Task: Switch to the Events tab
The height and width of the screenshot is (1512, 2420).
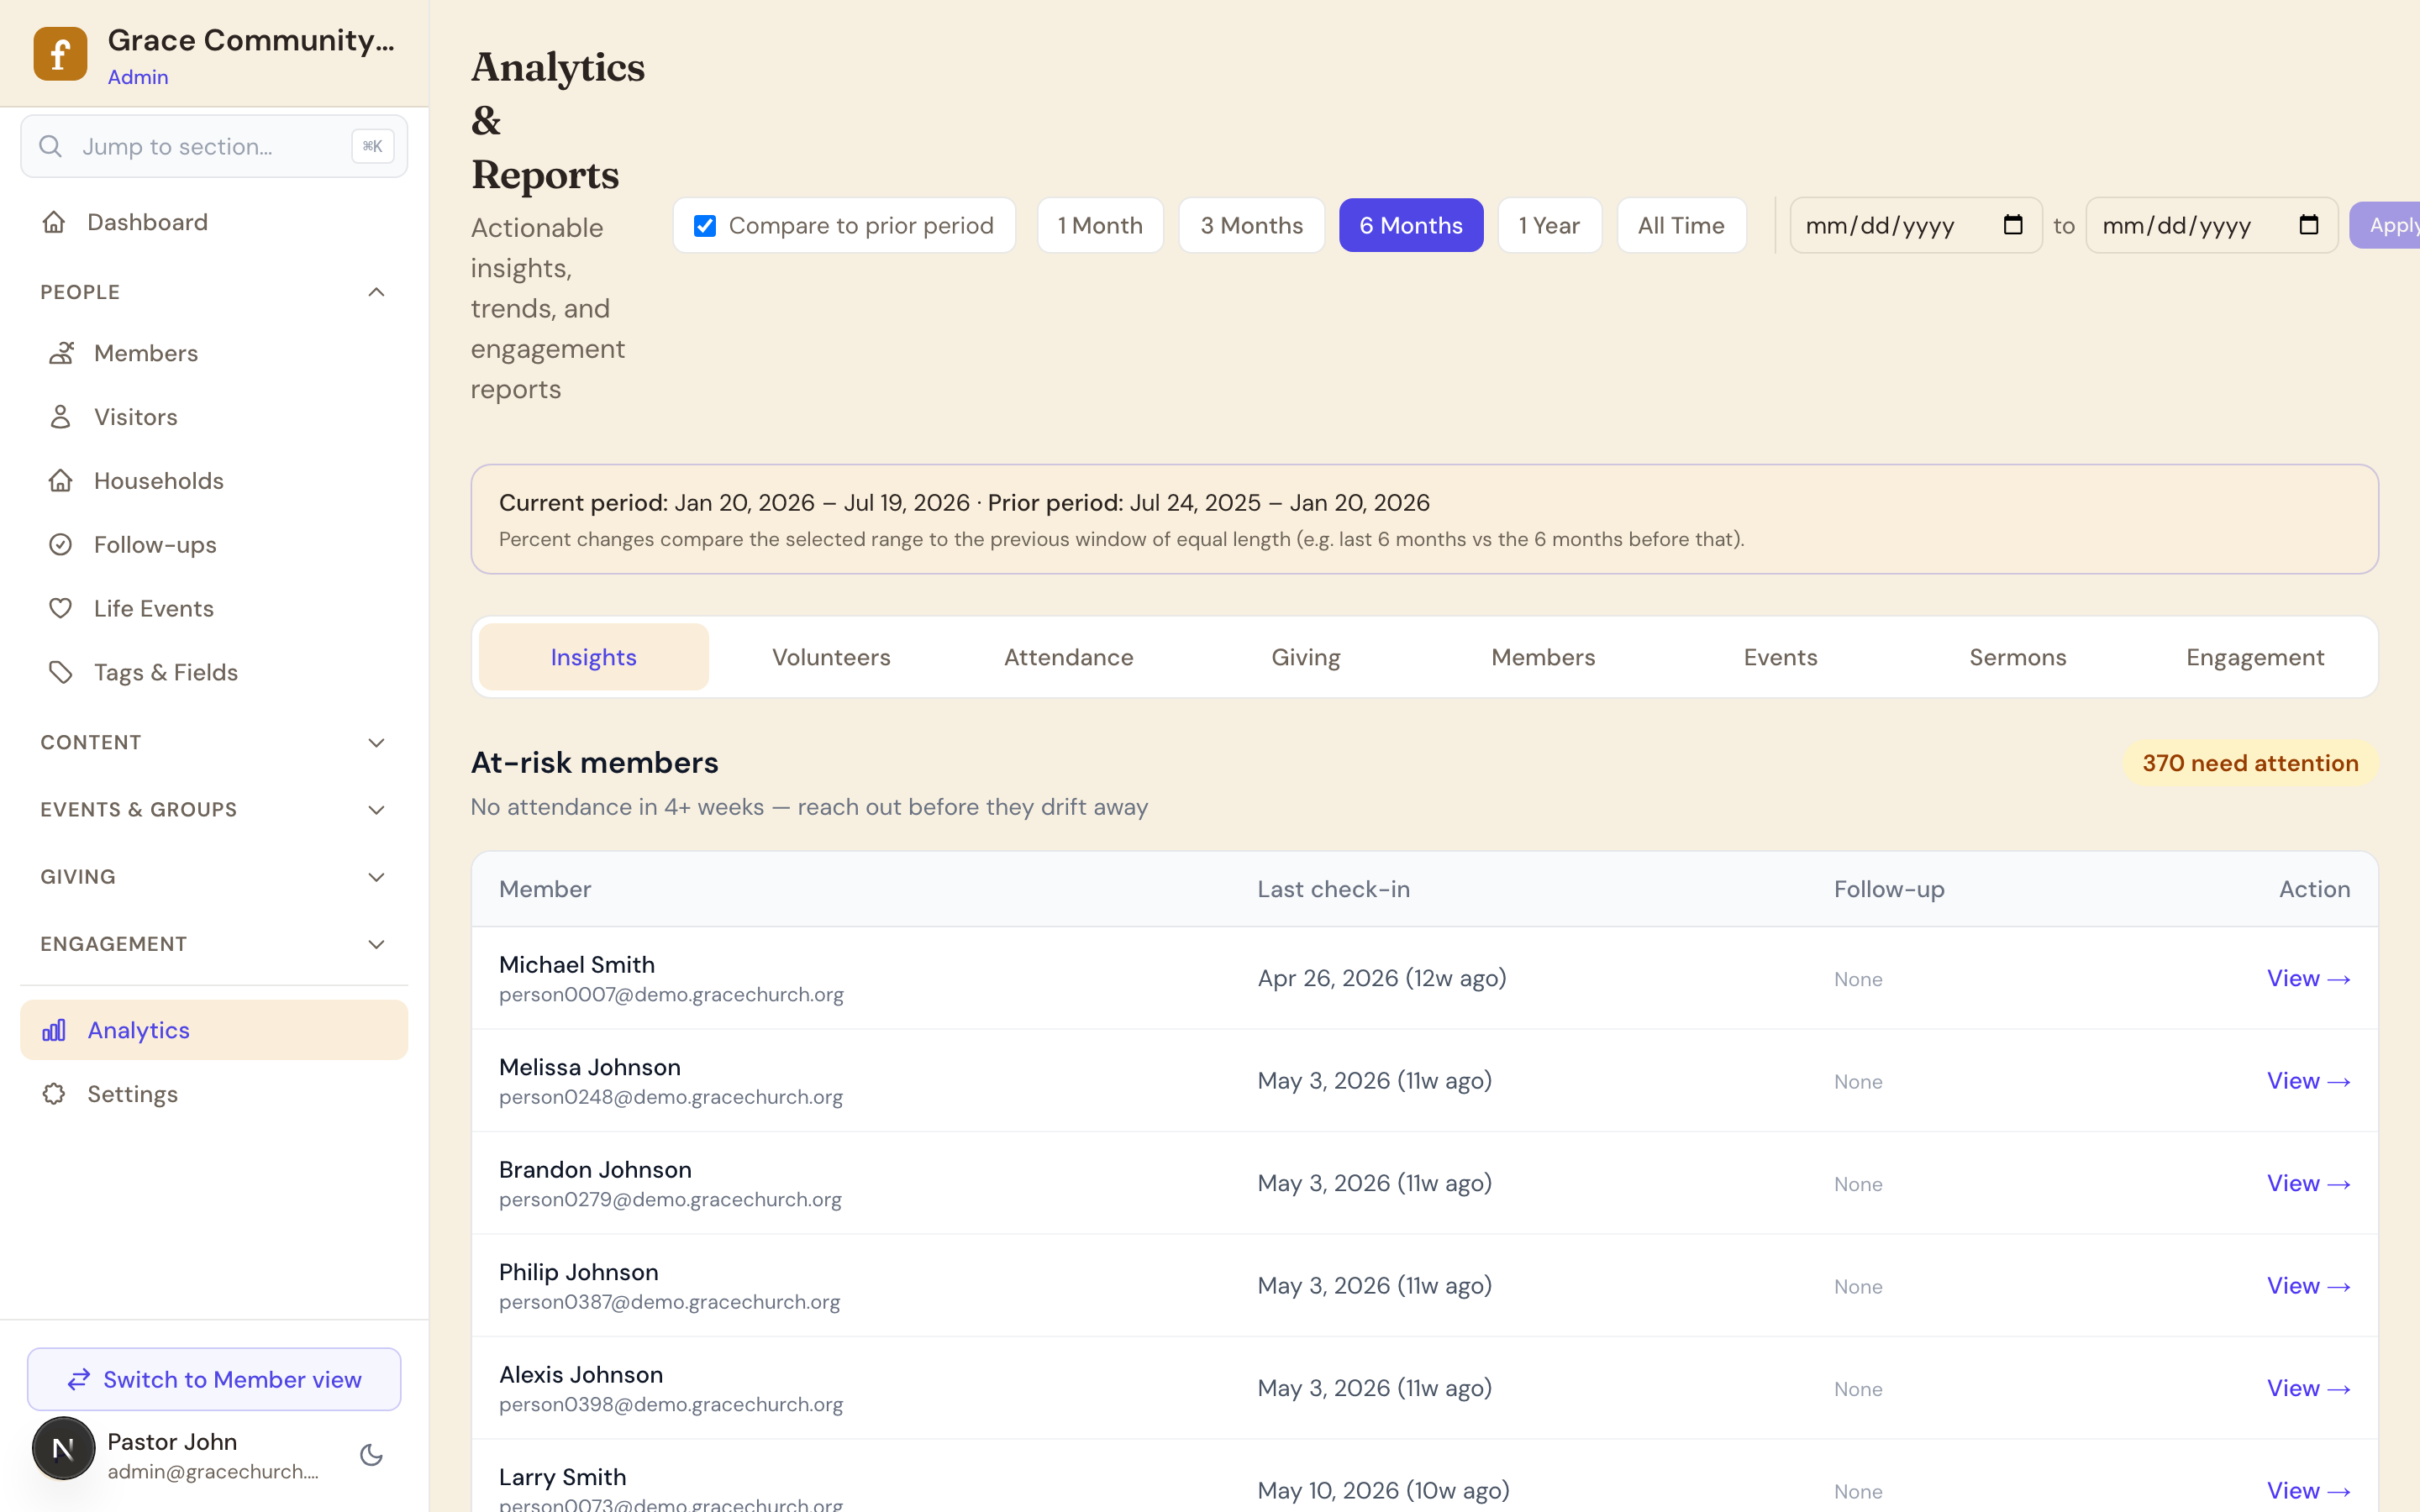Action: pos(1780,657)
